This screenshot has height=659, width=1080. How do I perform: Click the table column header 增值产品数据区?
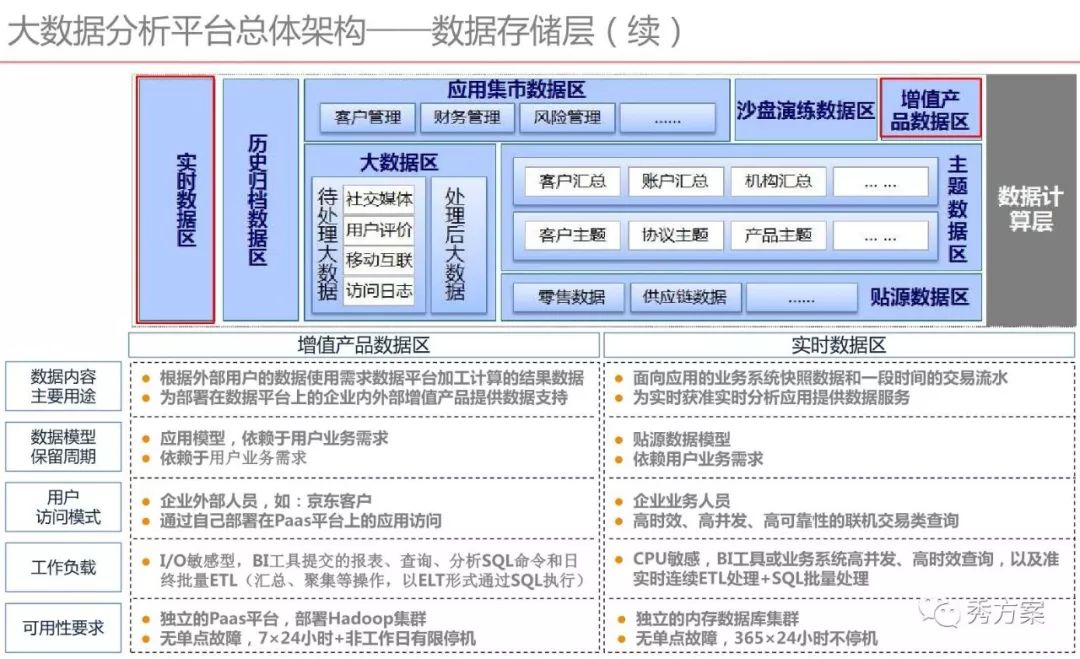coord(364,345)
